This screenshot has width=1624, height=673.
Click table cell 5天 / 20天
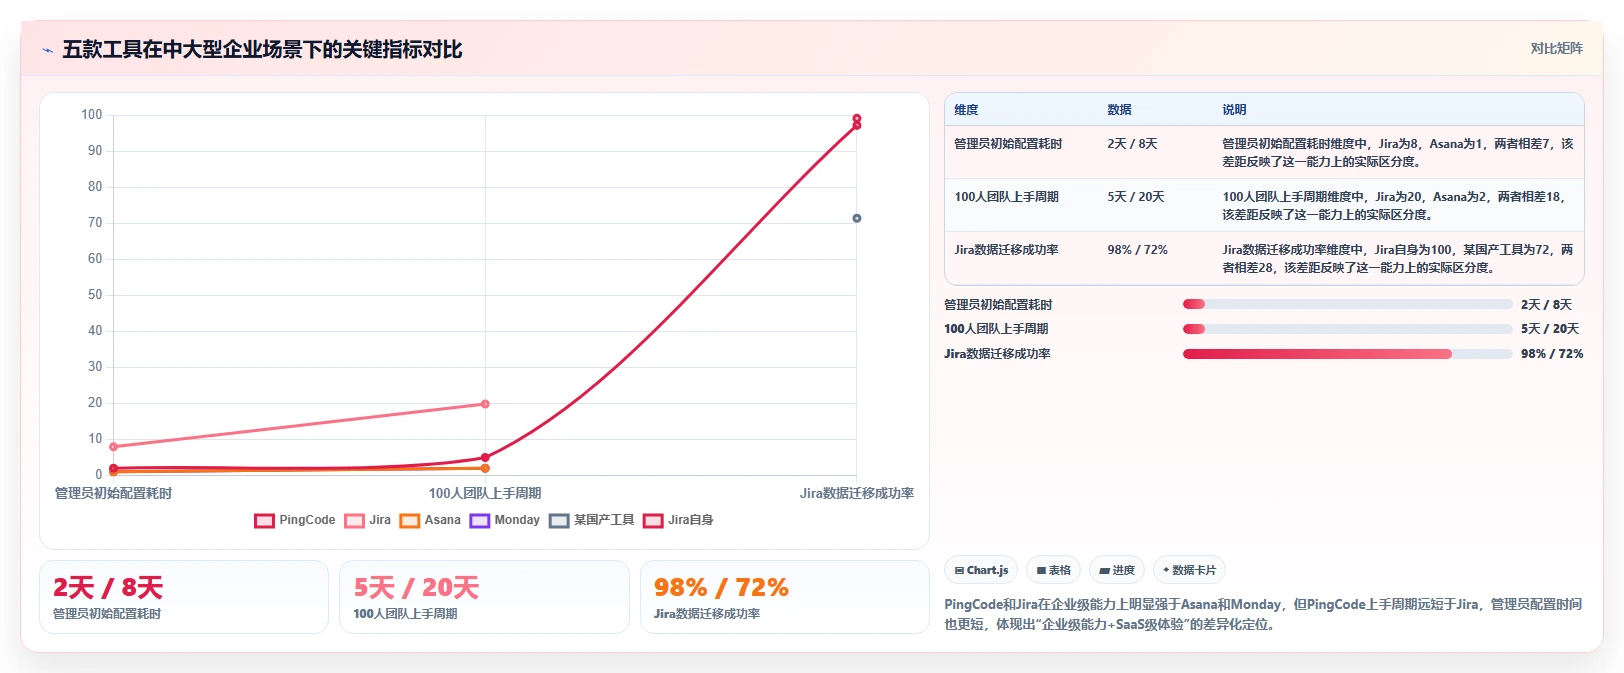(x=1136, y=197)
